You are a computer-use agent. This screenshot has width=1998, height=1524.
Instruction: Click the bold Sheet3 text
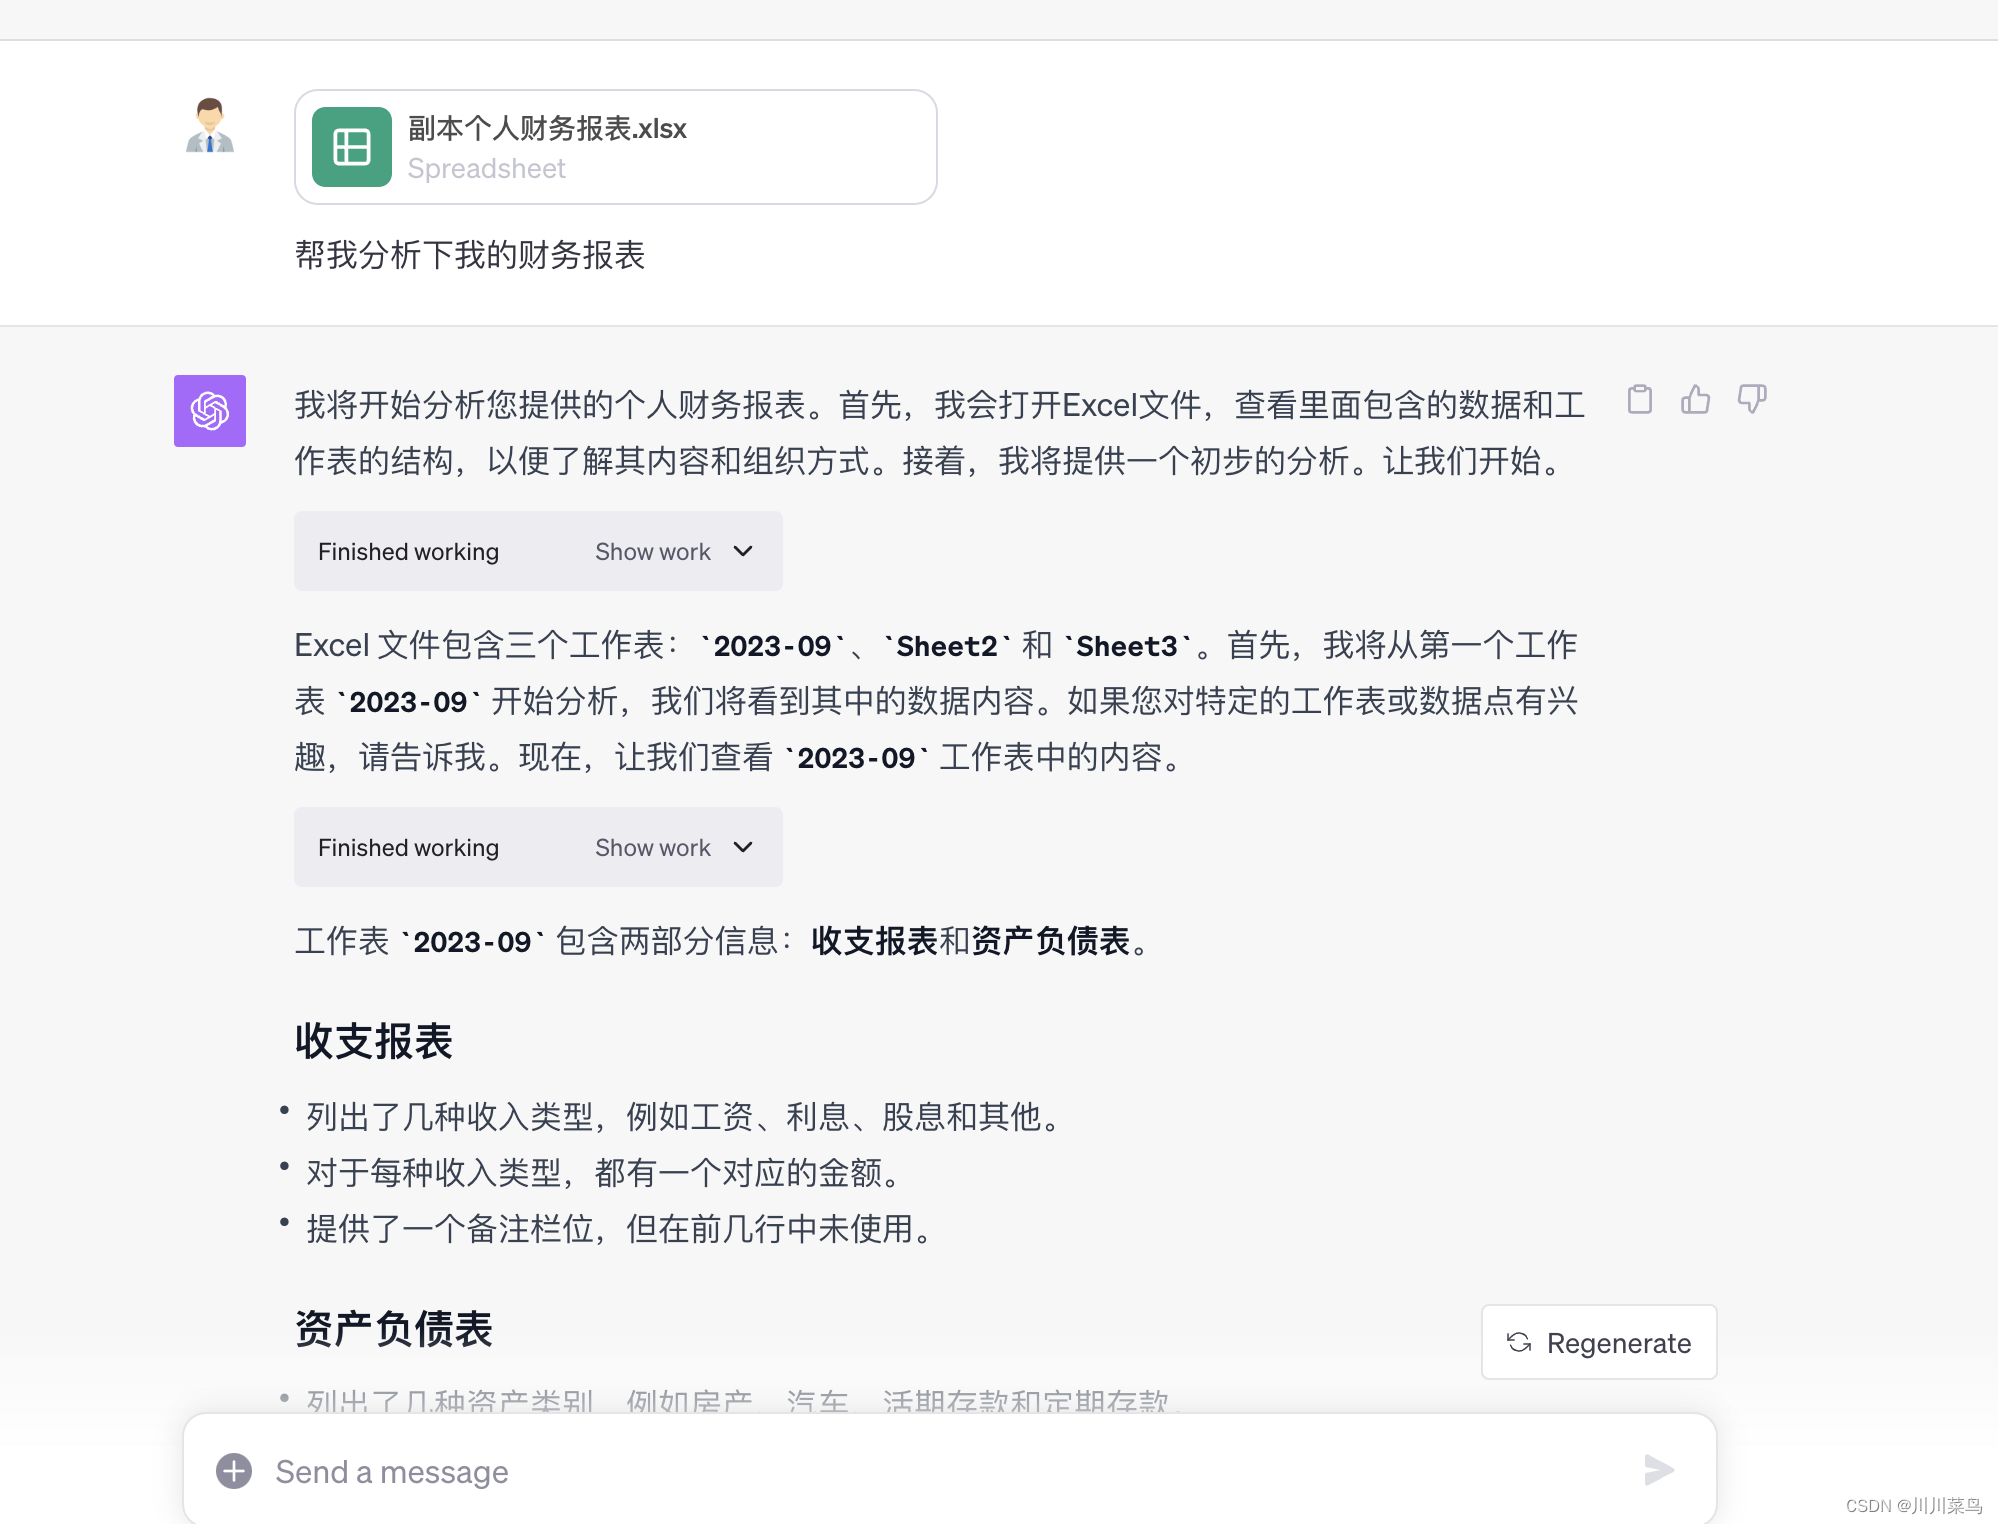(x=1127, y=646)
